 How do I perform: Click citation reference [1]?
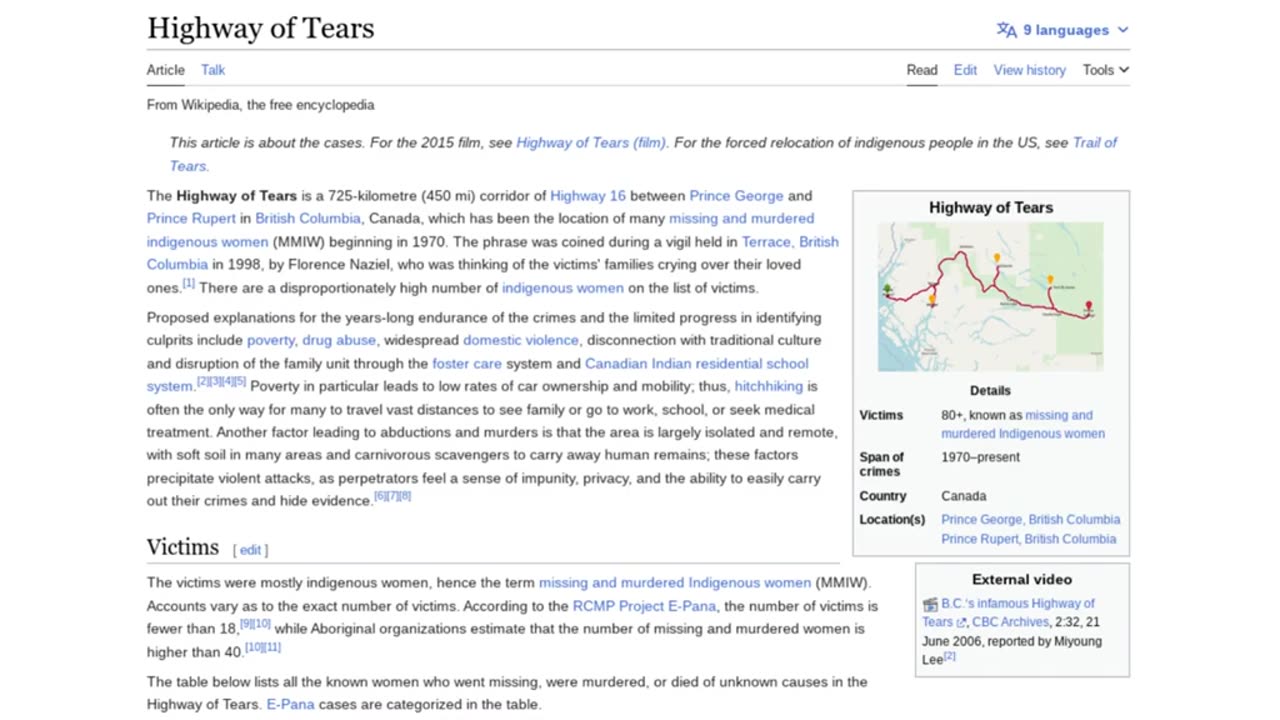click(188, 284)
